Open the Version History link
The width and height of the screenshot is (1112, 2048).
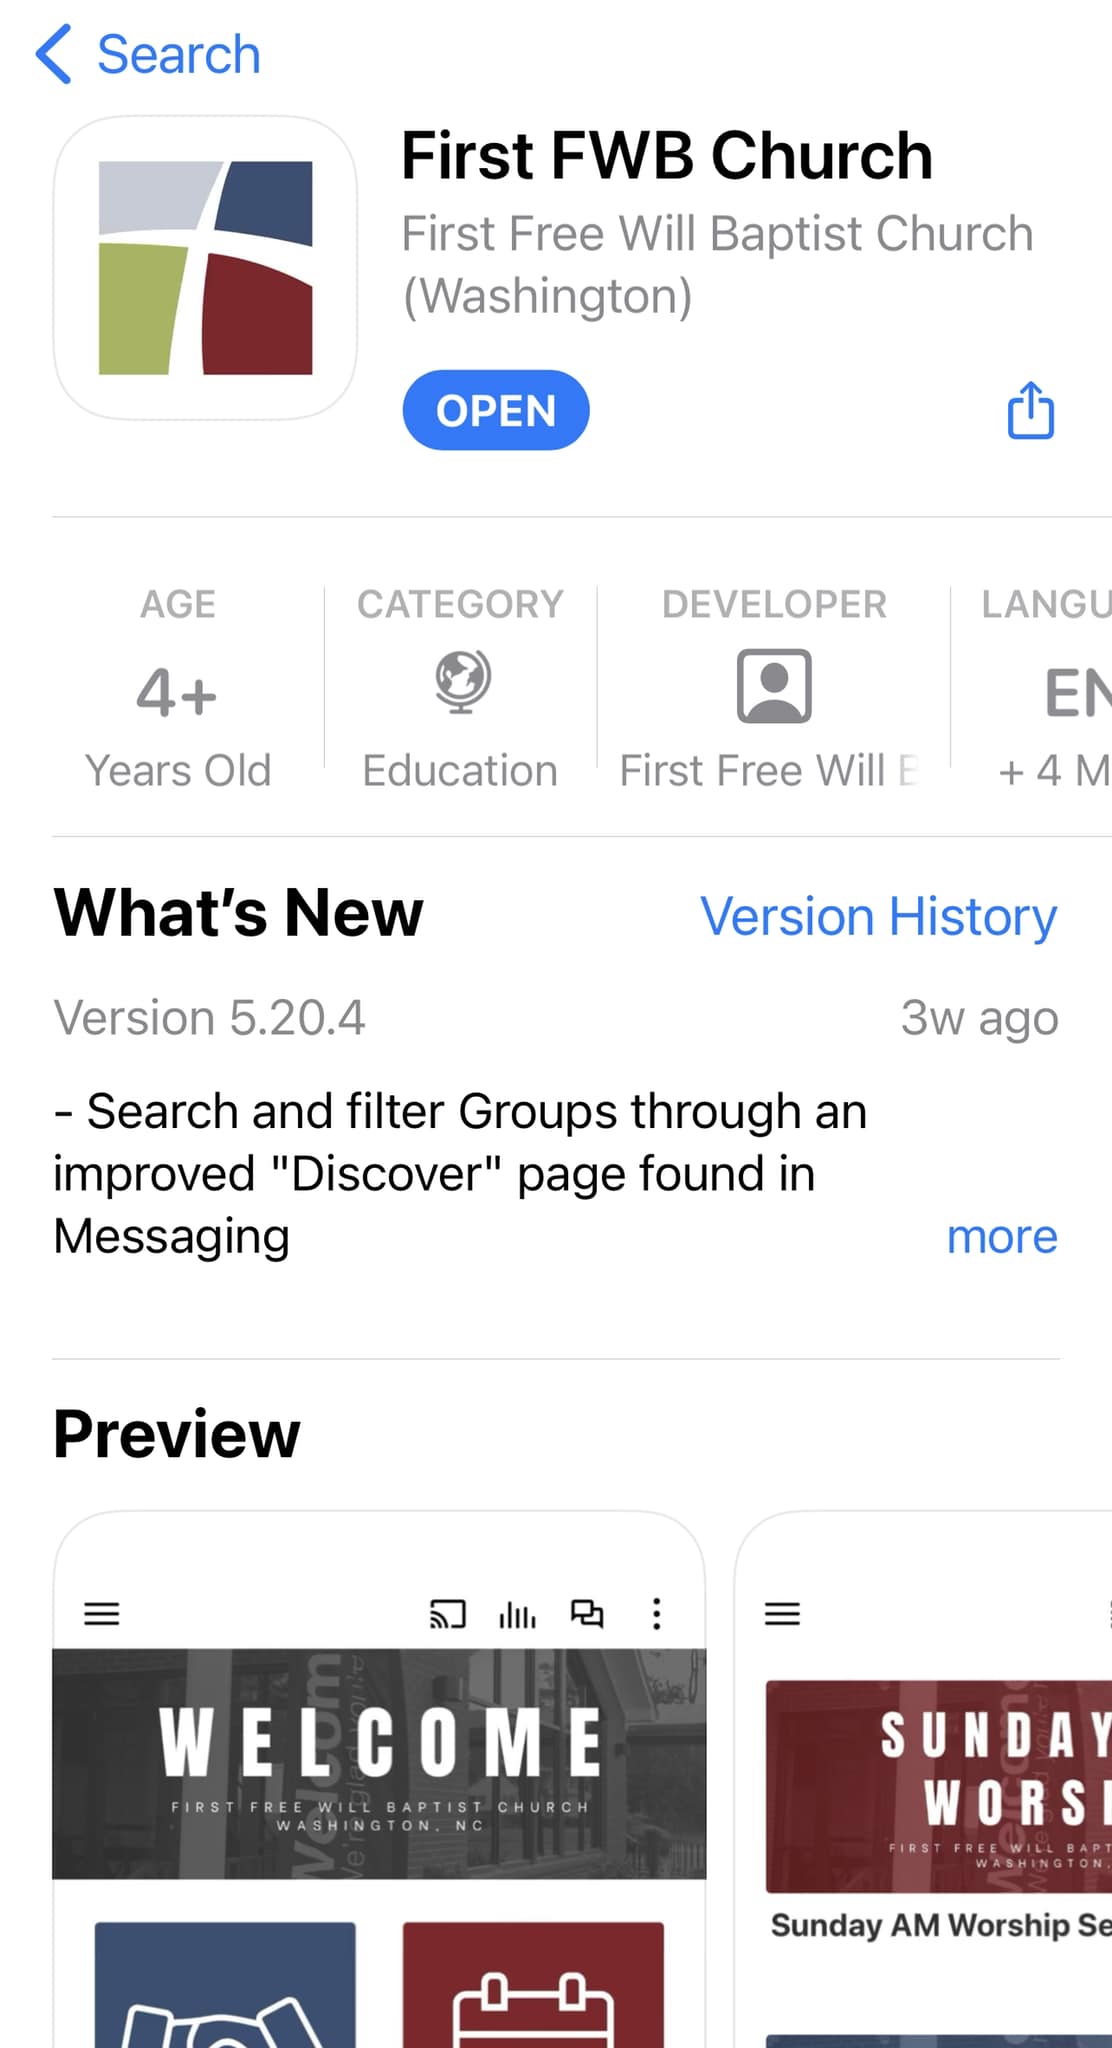tap(878, 916)
